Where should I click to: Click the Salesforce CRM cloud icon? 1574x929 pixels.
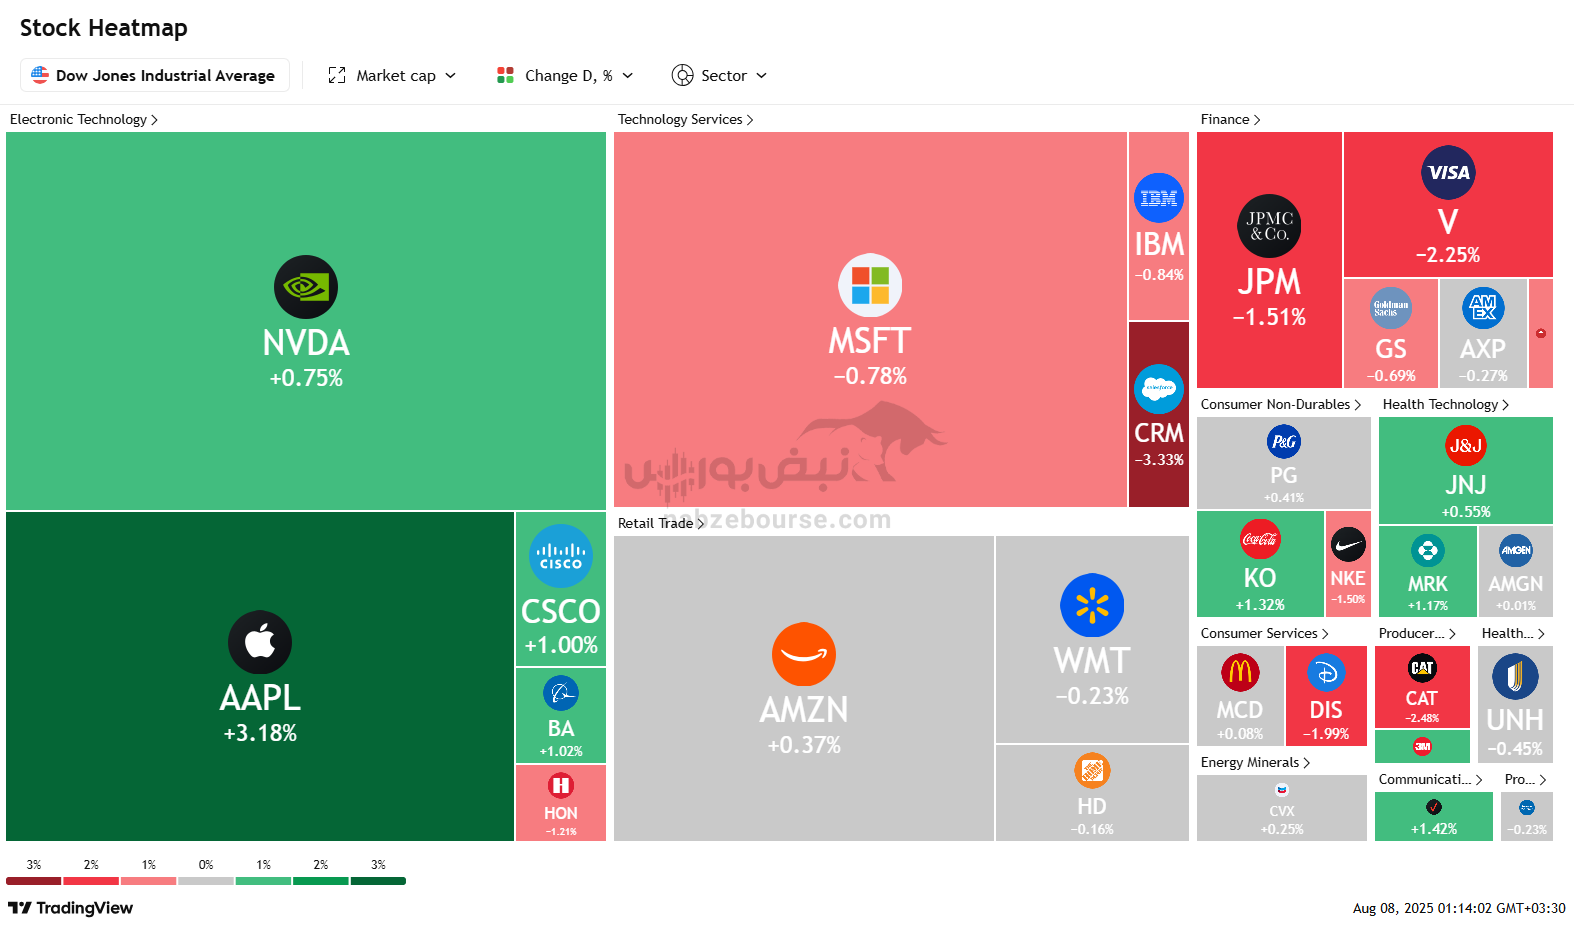[x=1159, y=389]
